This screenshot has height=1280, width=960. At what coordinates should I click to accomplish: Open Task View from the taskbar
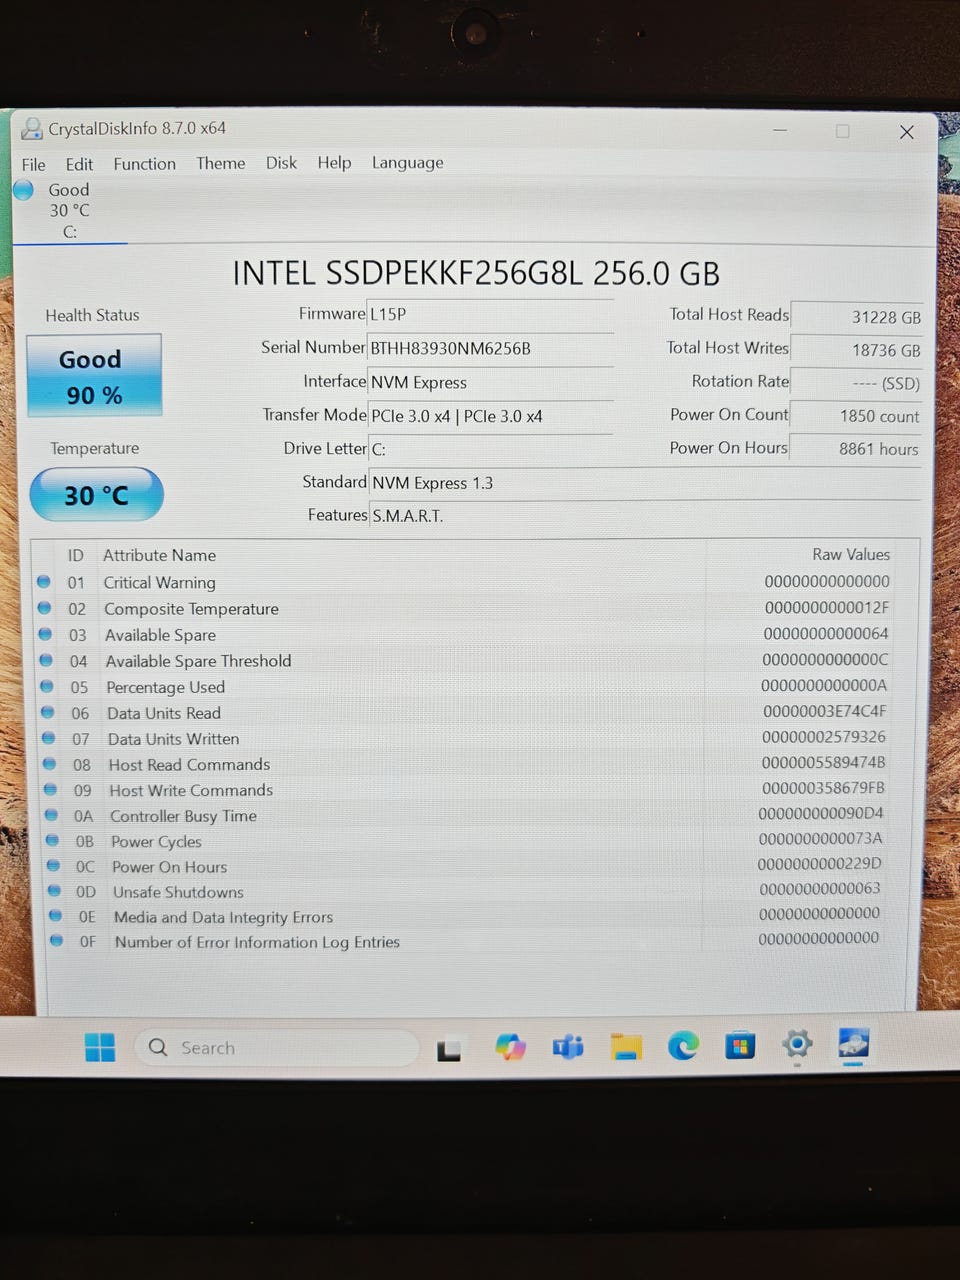pos(449,1049)
